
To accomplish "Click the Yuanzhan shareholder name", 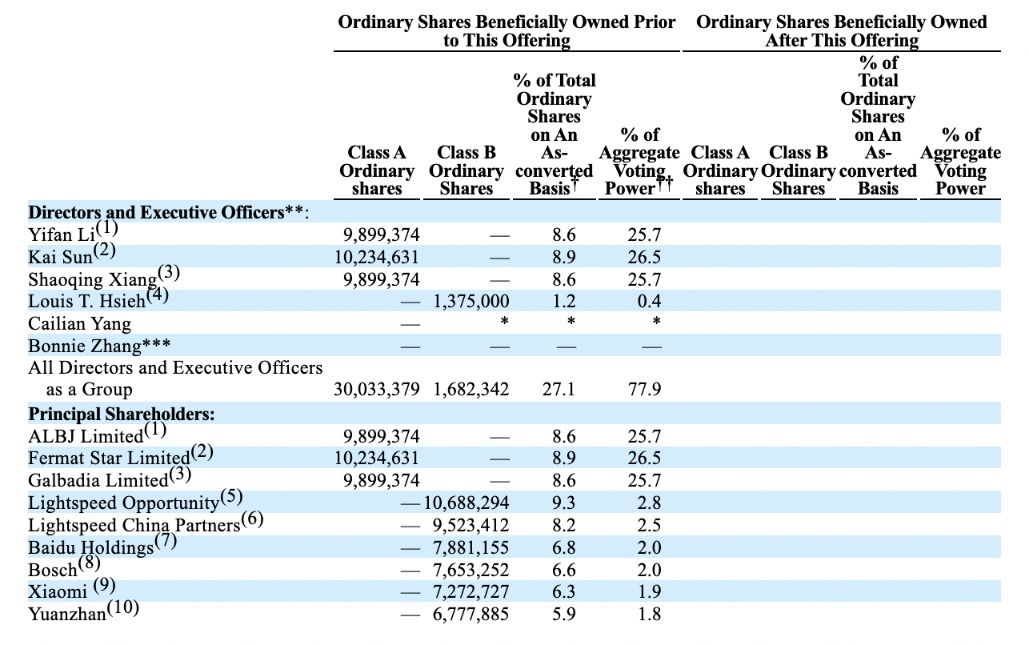I will pos(67,614).
